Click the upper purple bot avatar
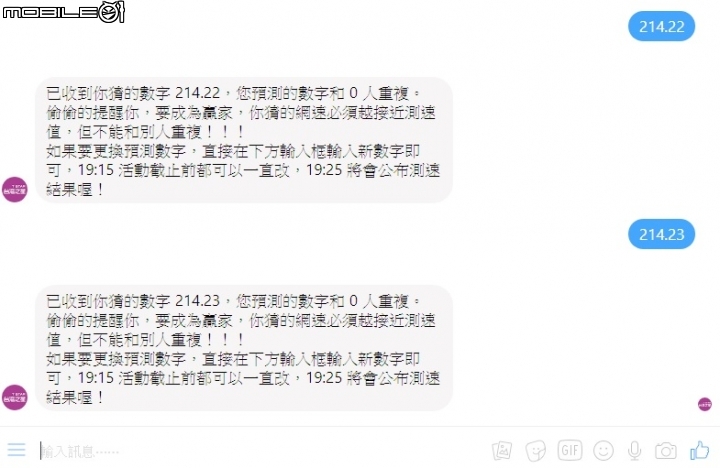This screenshot has width=720, height=468. [x=15, y=189]
